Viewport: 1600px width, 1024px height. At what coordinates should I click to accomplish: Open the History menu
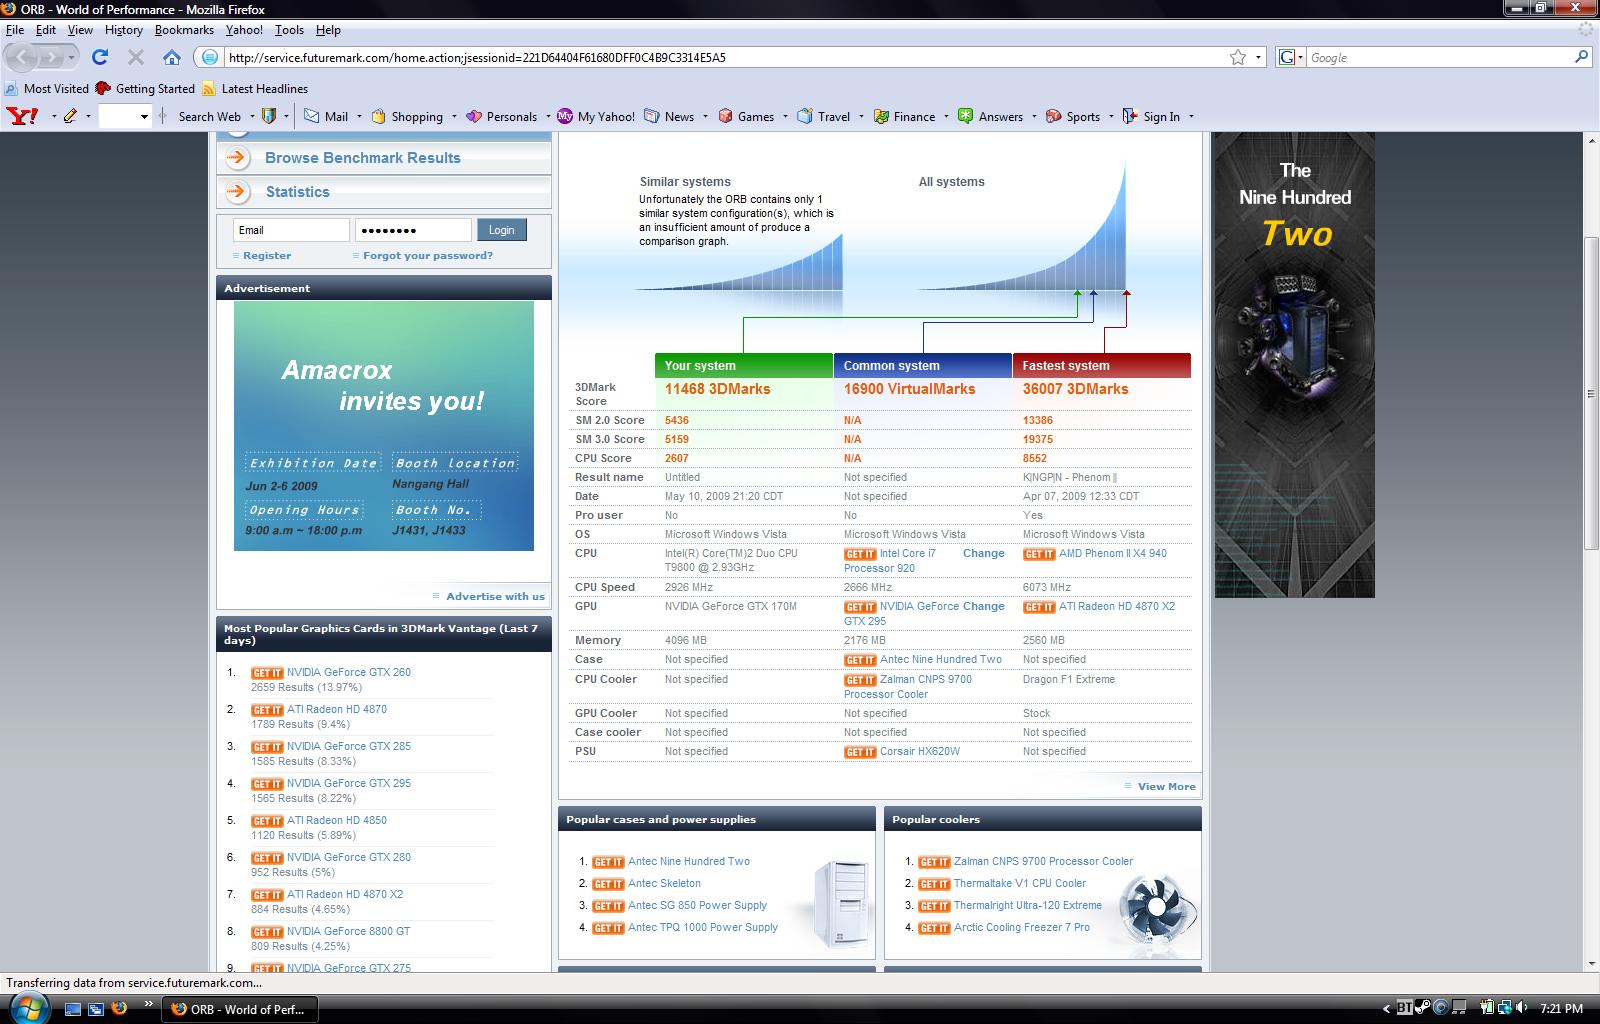(x=124, y=30)
